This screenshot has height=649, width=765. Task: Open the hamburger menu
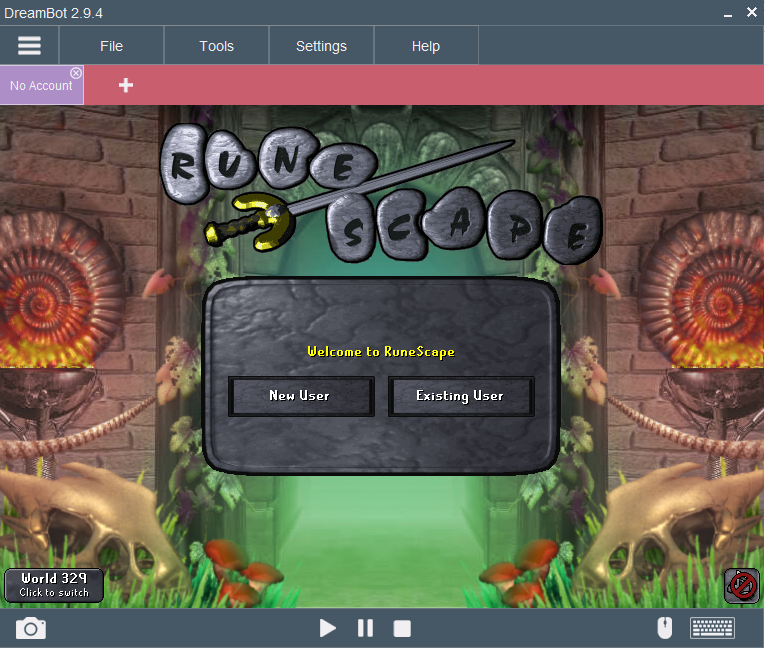(29, 45)
